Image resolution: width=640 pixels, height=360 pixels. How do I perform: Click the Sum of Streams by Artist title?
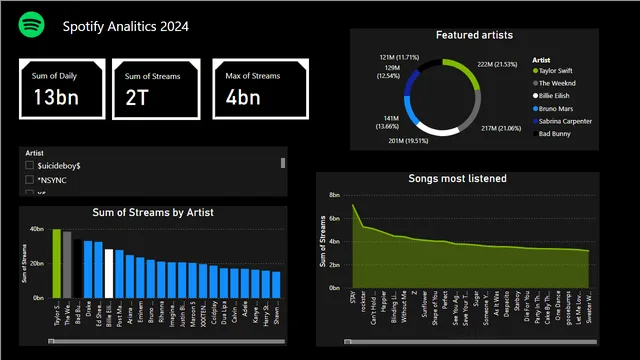[153, 212]
